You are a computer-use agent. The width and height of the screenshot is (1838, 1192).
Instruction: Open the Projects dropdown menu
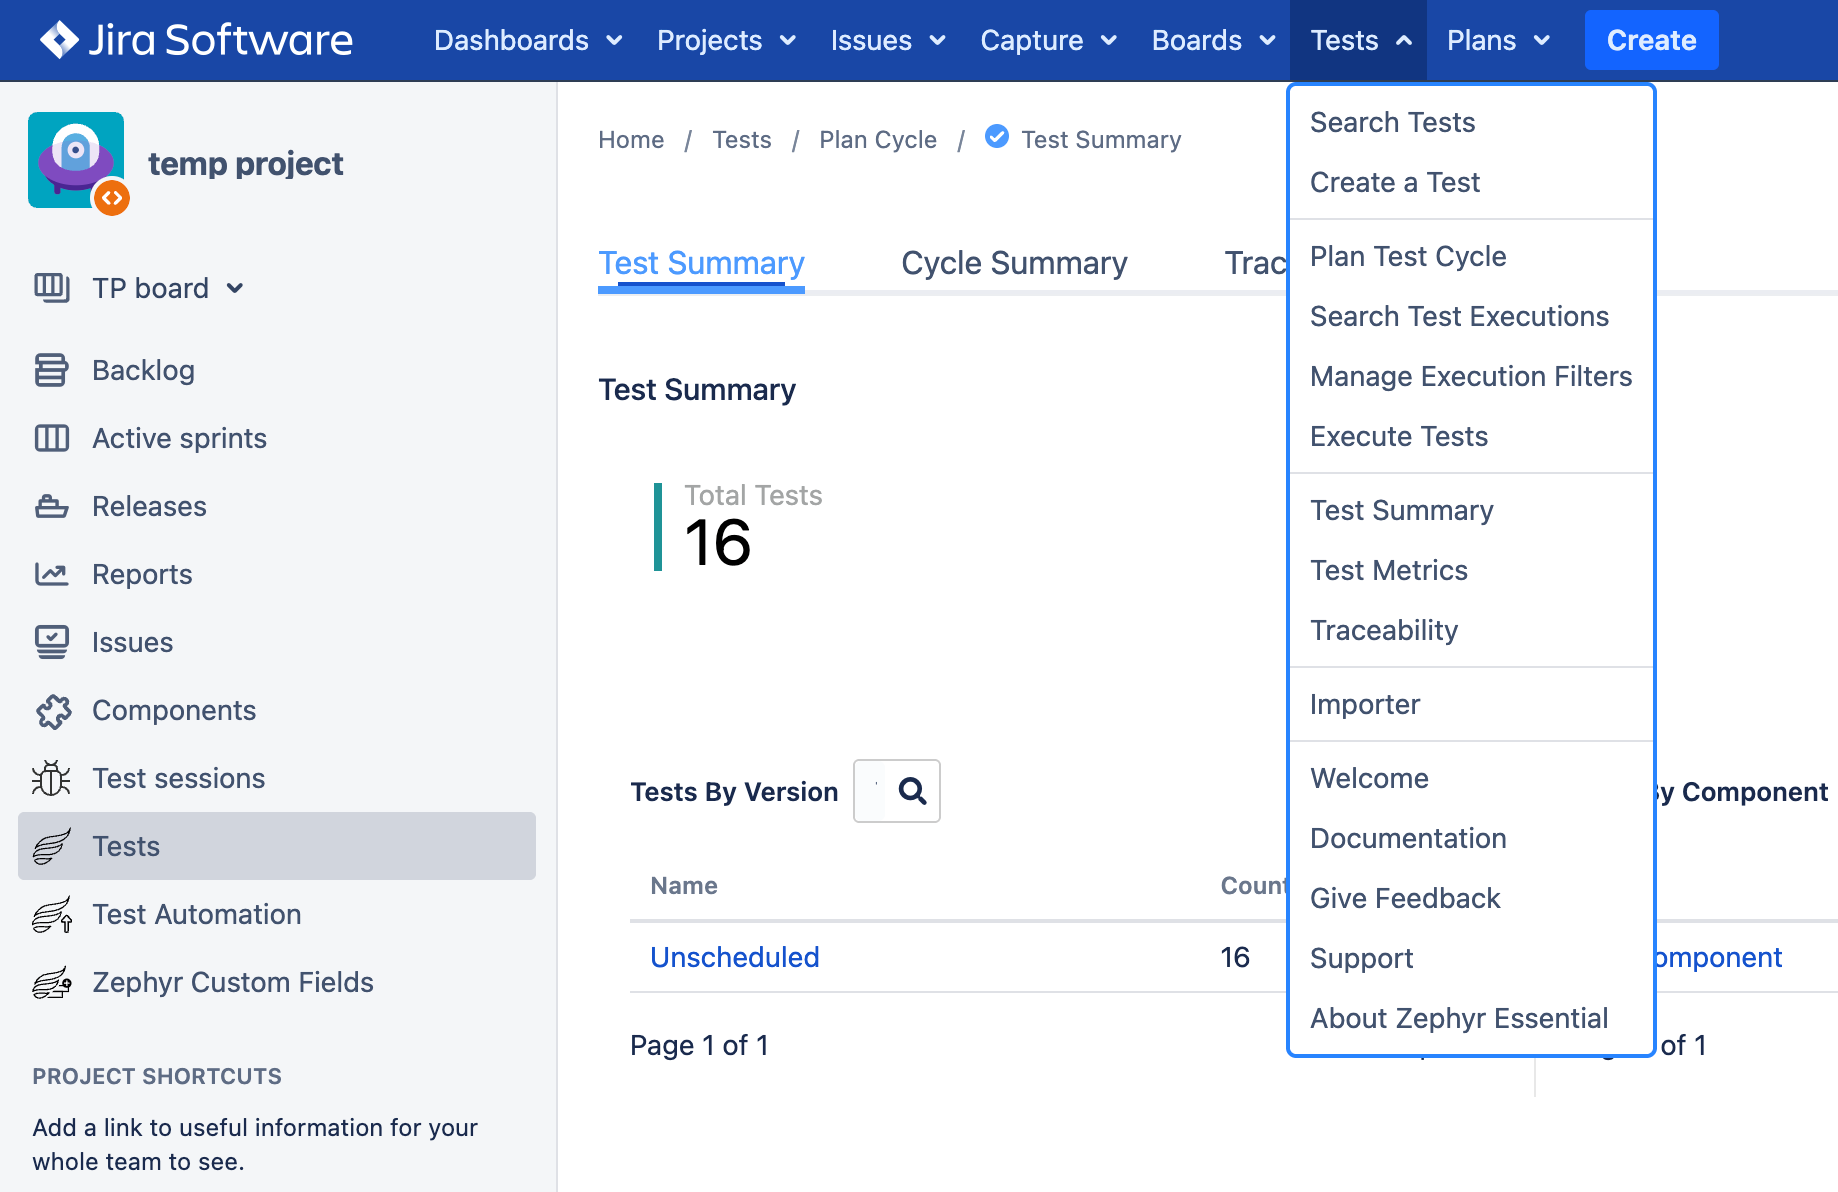pos(727,40)
